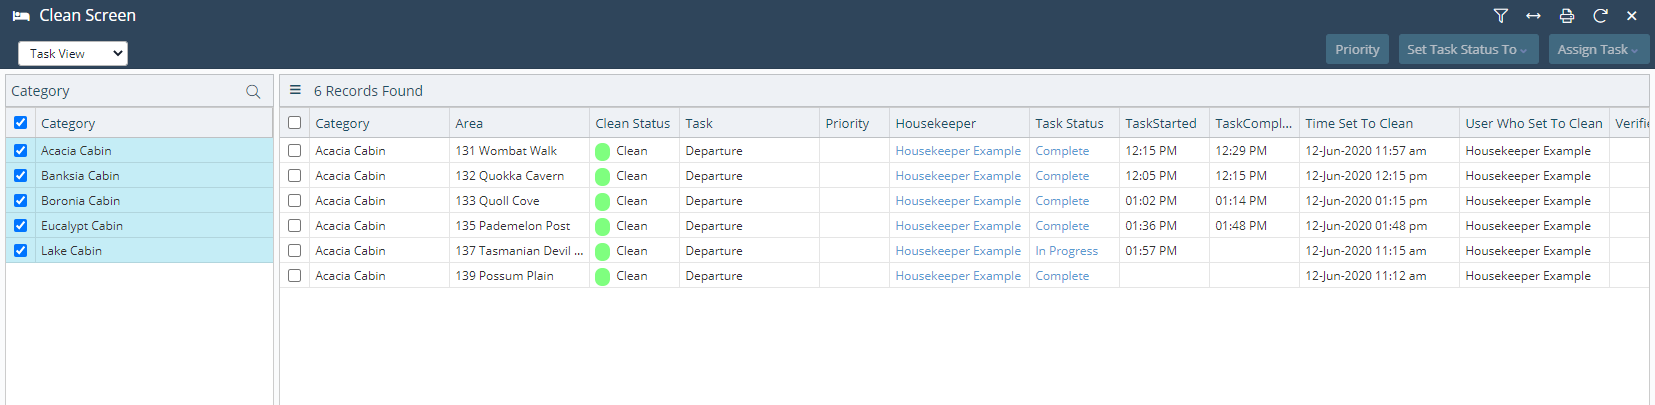Open the hamburger menu beside Records Found
Viewport: 1655px width, 405px height.
click(x=295, y=90)
